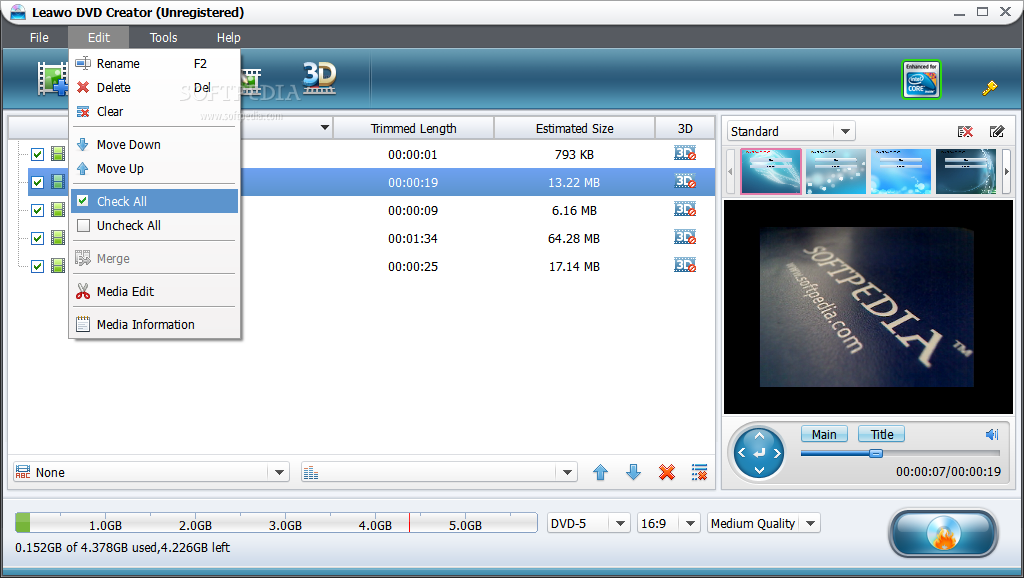Open the Standard menu template dropdown
The height and width of the screenshot is (578, 1024).
pos(845,131)
